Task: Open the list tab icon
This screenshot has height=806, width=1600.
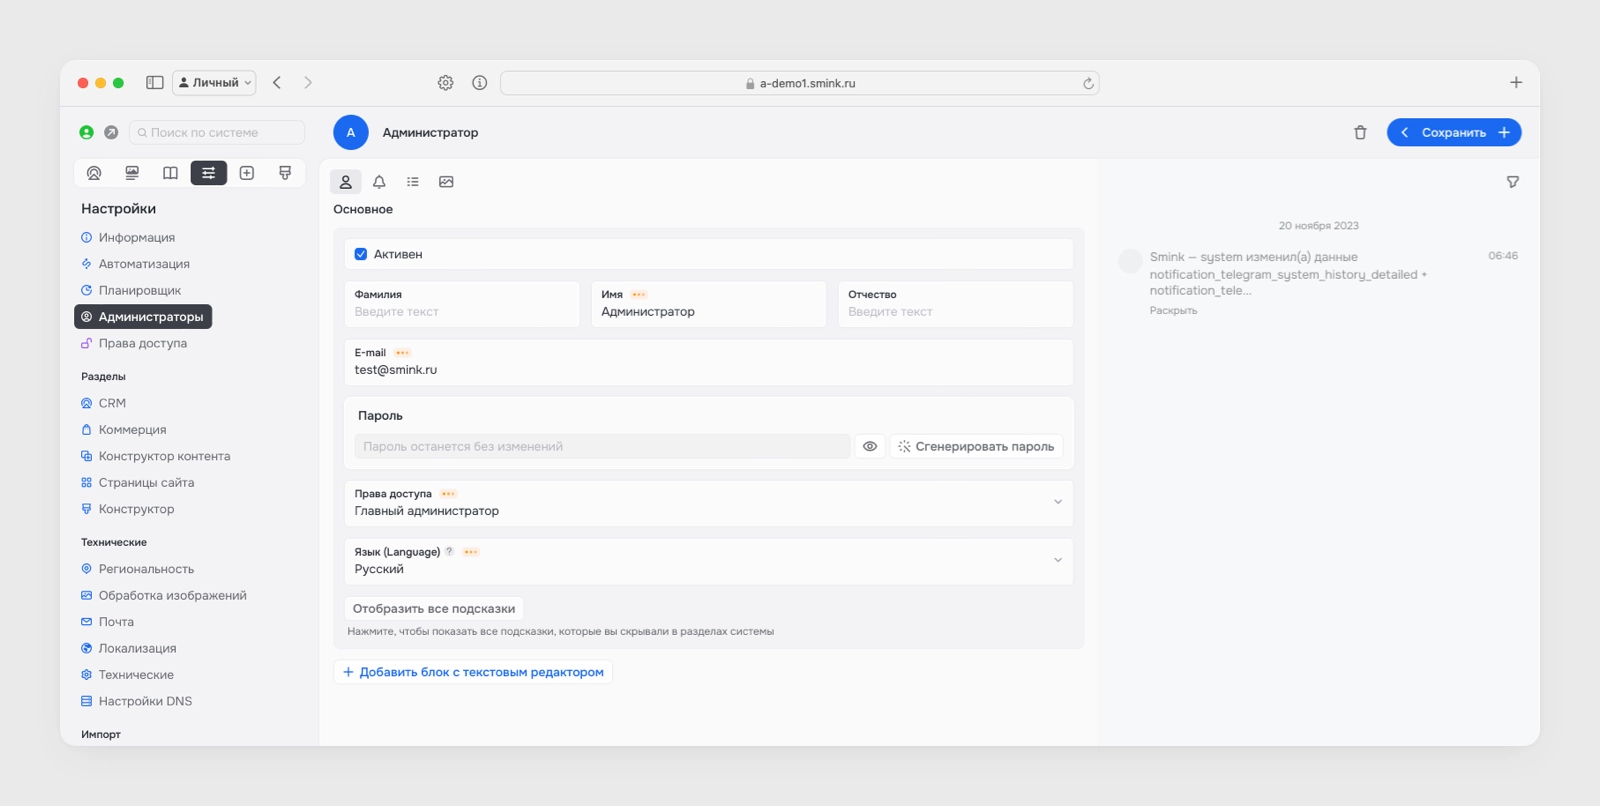Action: pos(413,182)
